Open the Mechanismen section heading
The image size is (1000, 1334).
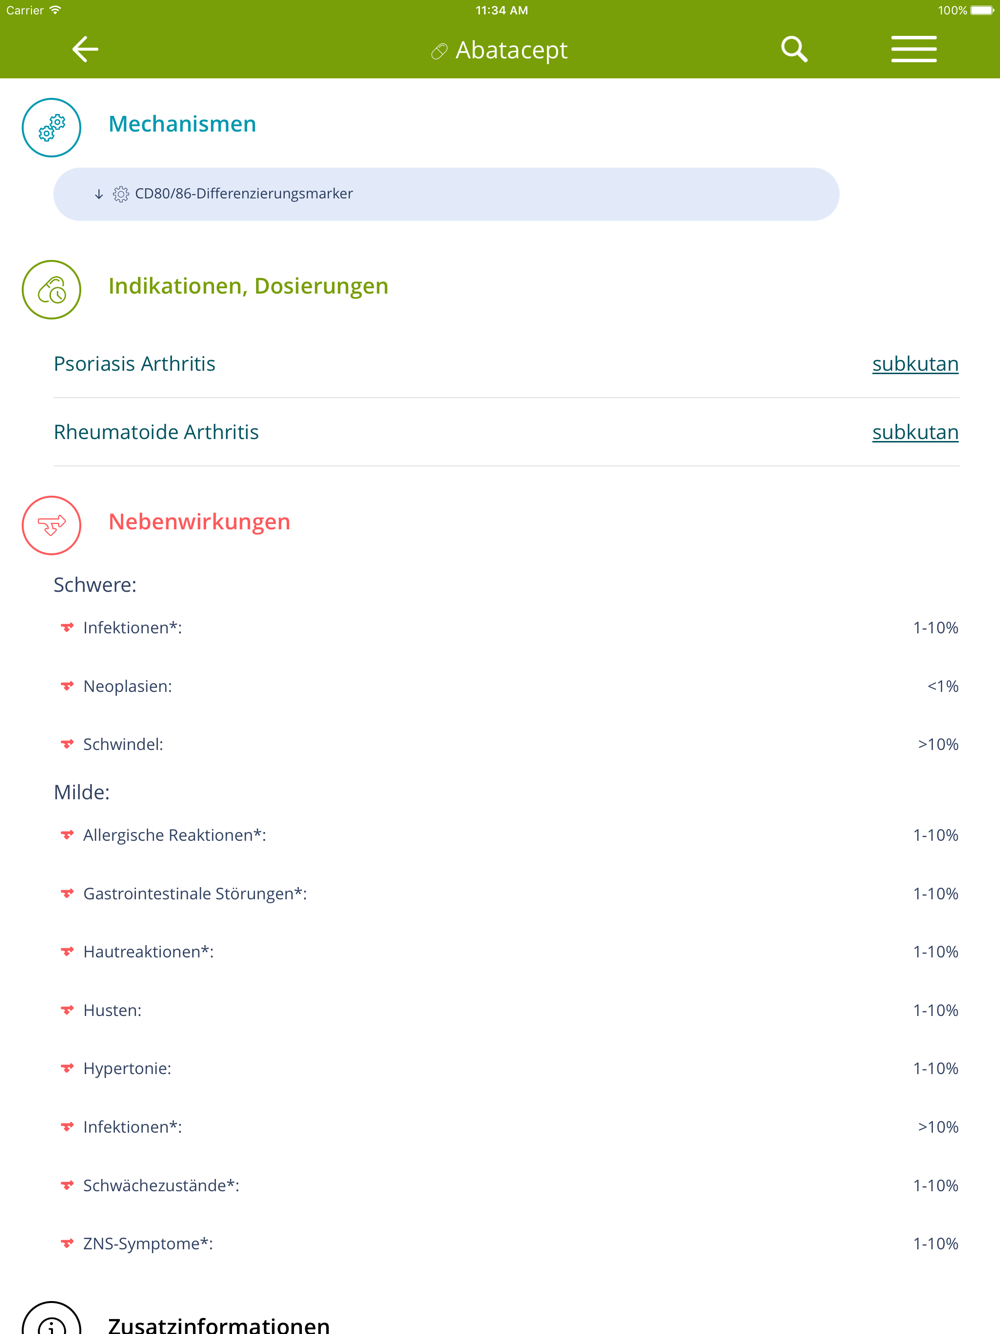182,124
